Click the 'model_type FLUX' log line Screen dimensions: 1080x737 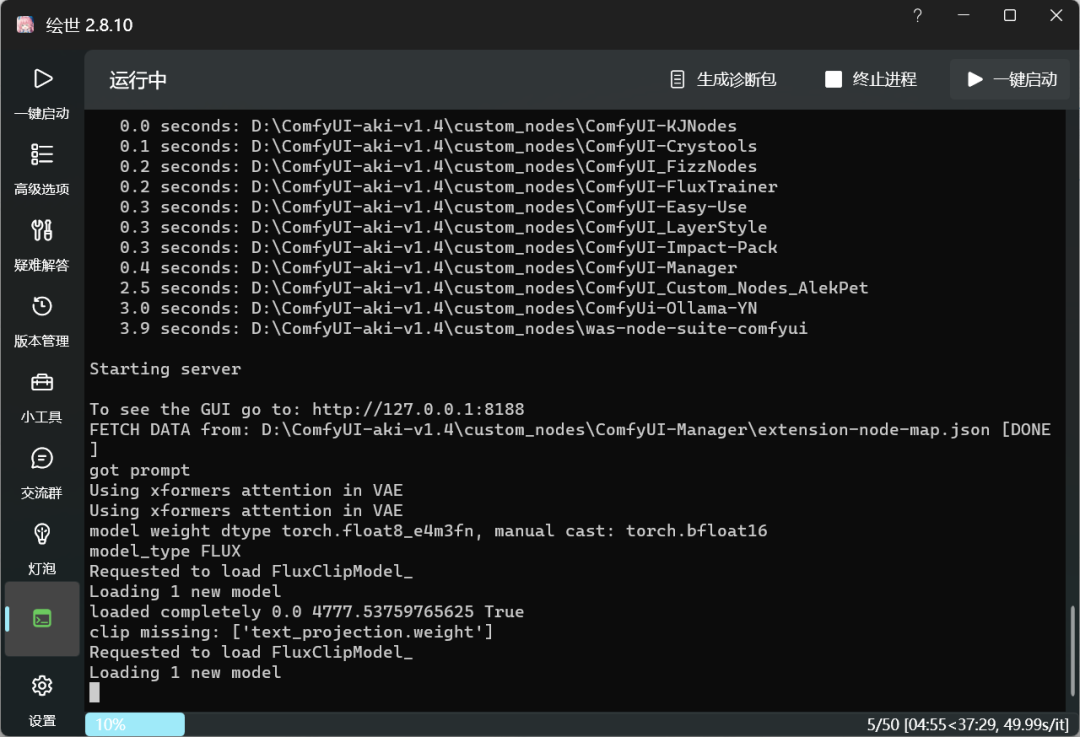[165, 551]
